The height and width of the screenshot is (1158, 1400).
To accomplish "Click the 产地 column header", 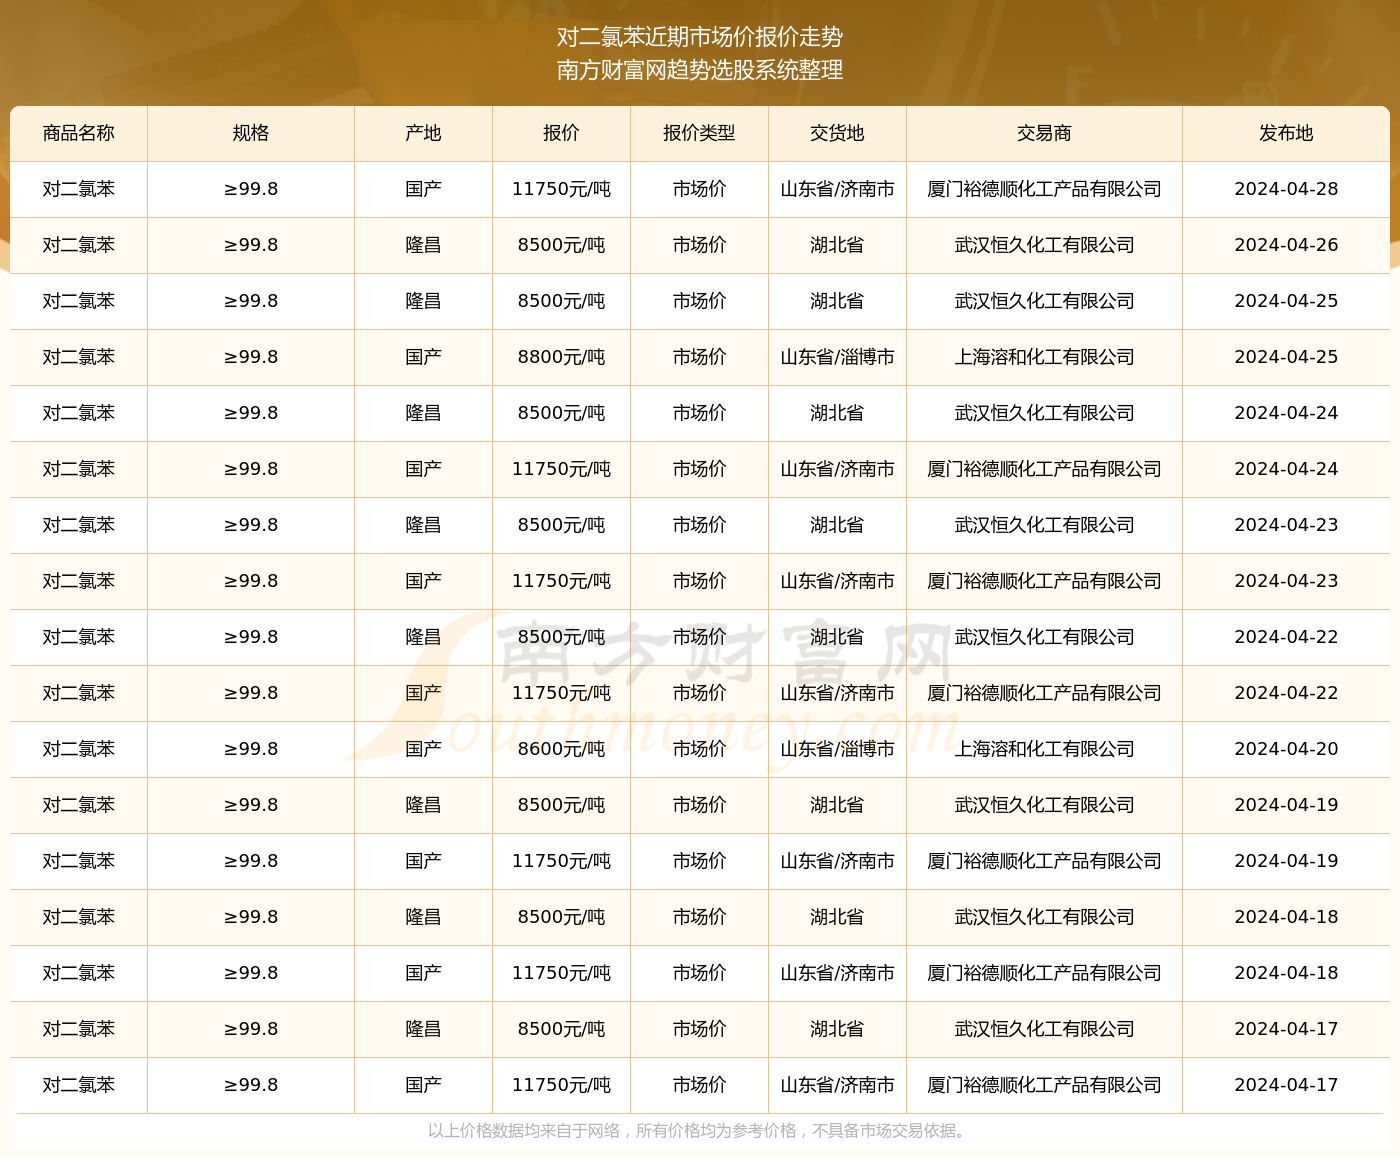I will (x=423, y=133).
